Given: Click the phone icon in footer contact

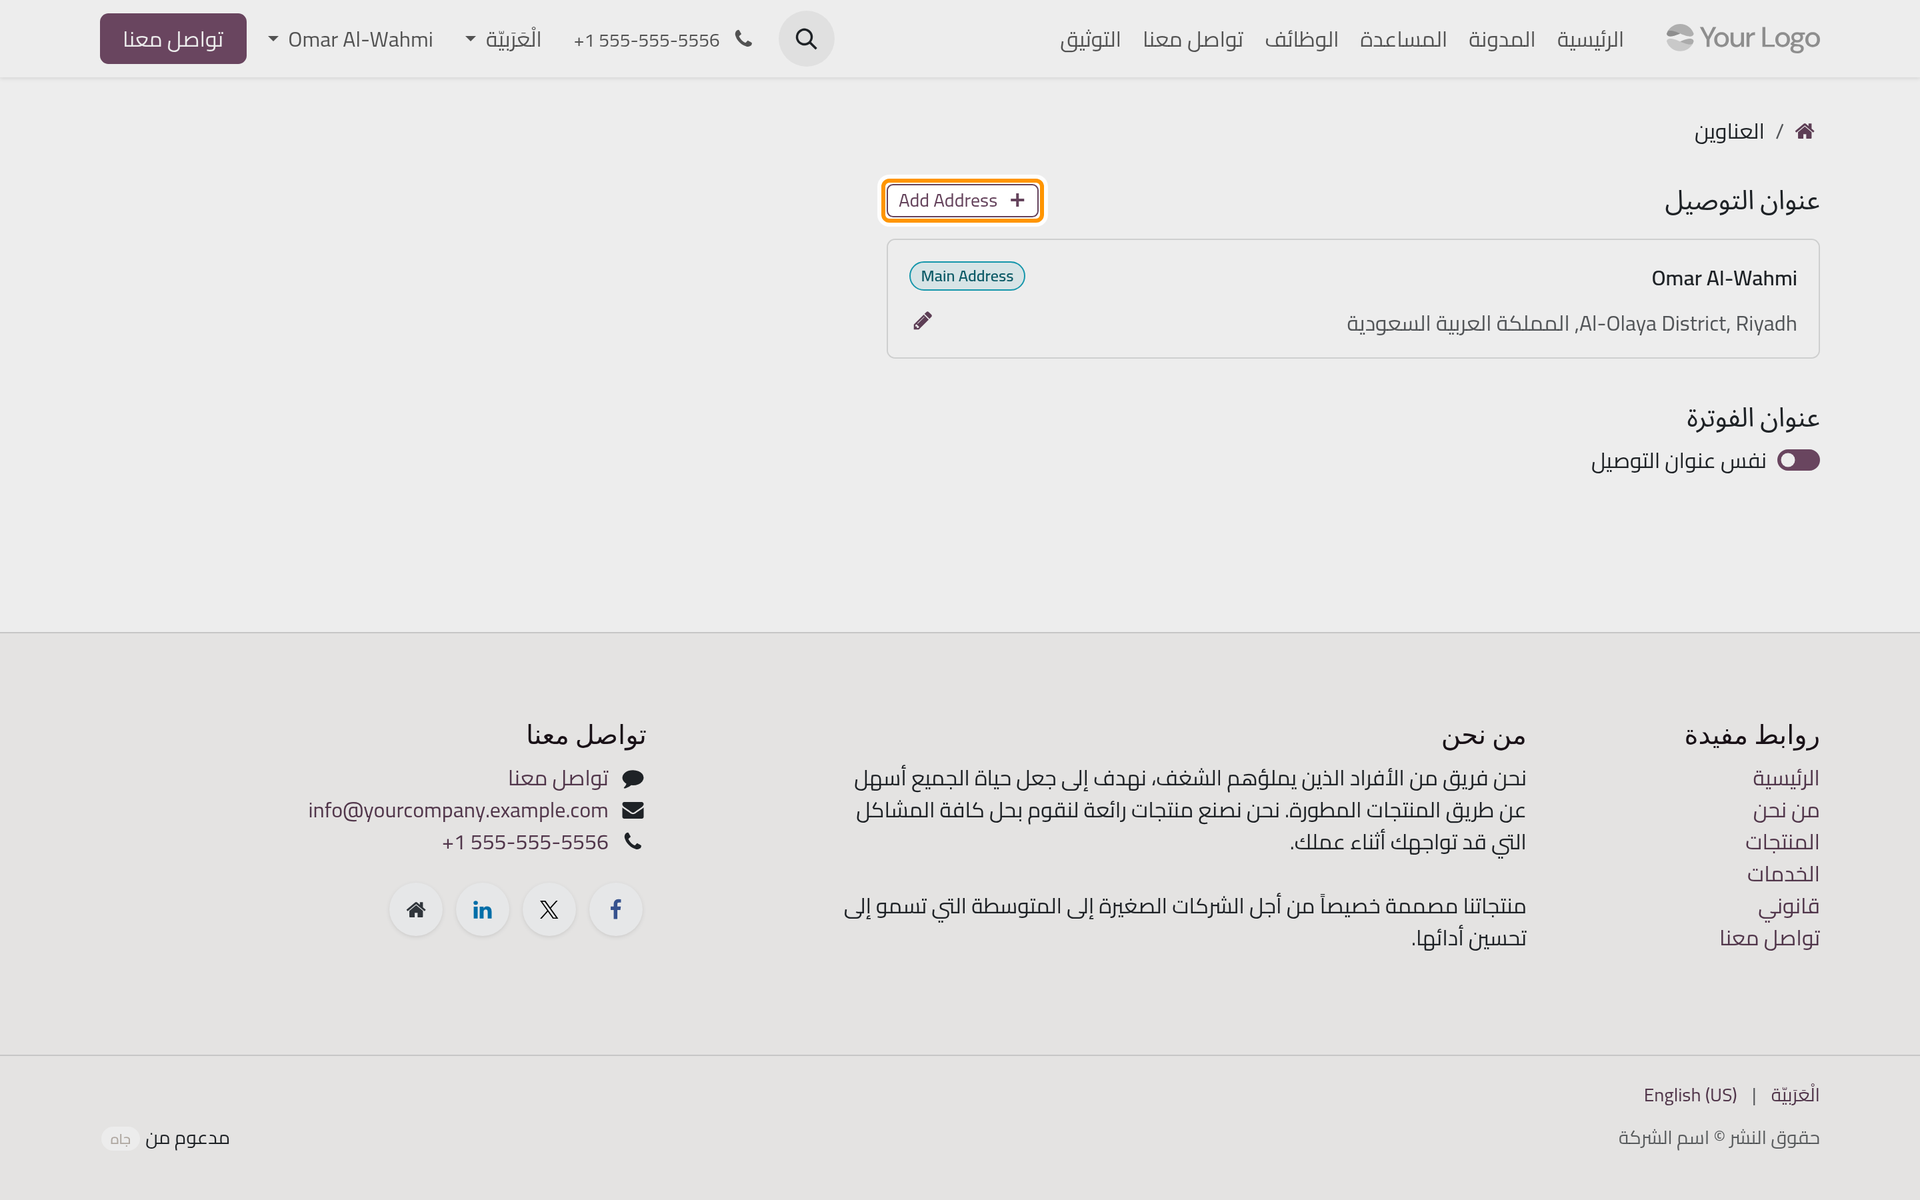Looking at the screenshot, I should click(633, 842).
